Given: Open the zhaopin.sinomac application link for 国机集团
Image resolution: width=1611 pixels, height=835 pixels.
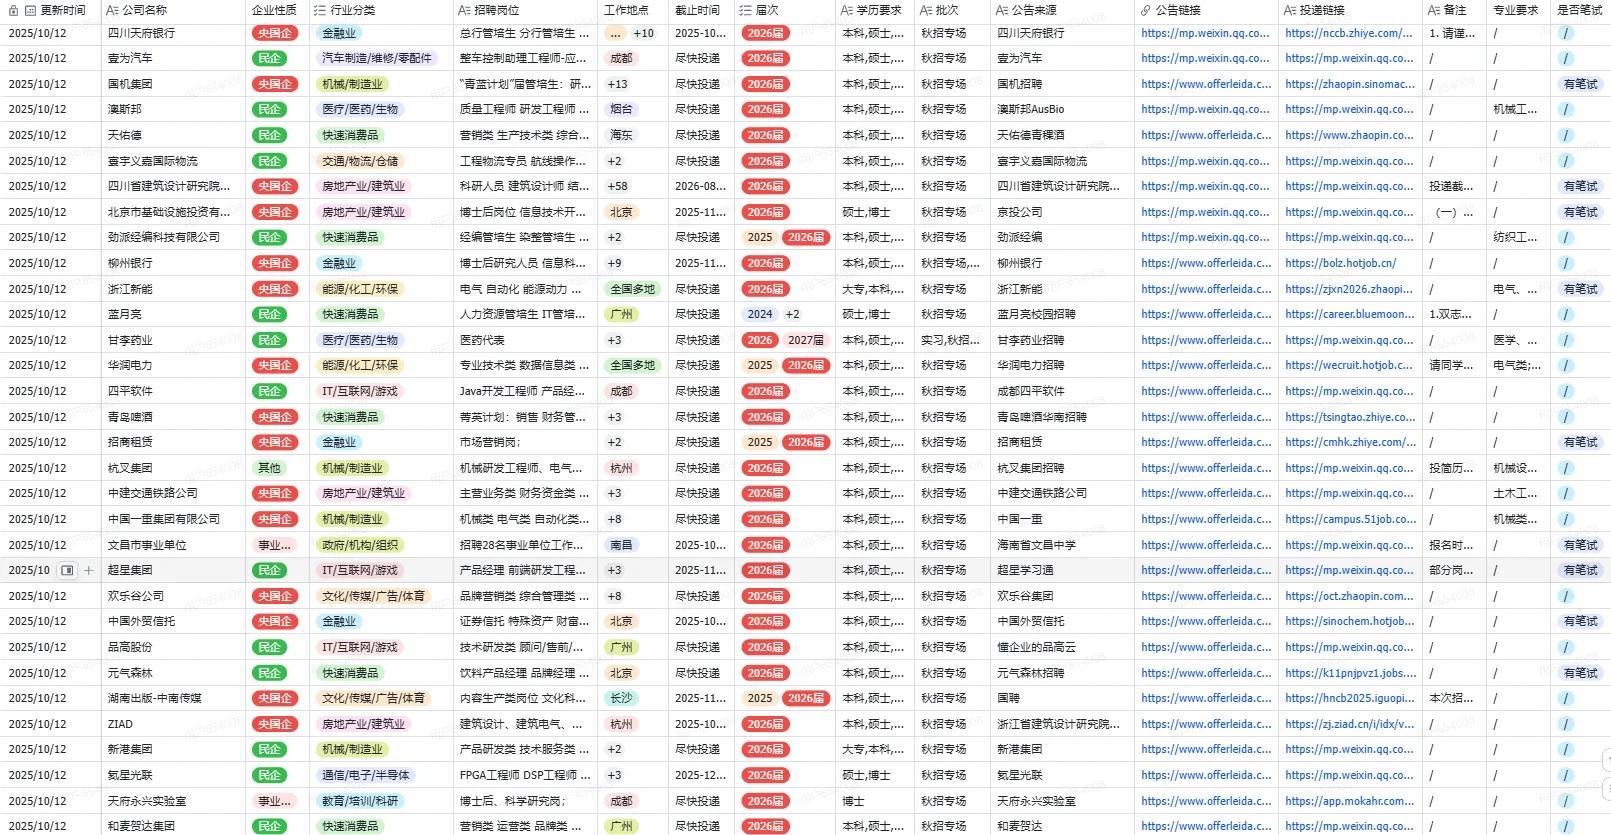Looking at the screenshot, I should [x=1350, y=84].
